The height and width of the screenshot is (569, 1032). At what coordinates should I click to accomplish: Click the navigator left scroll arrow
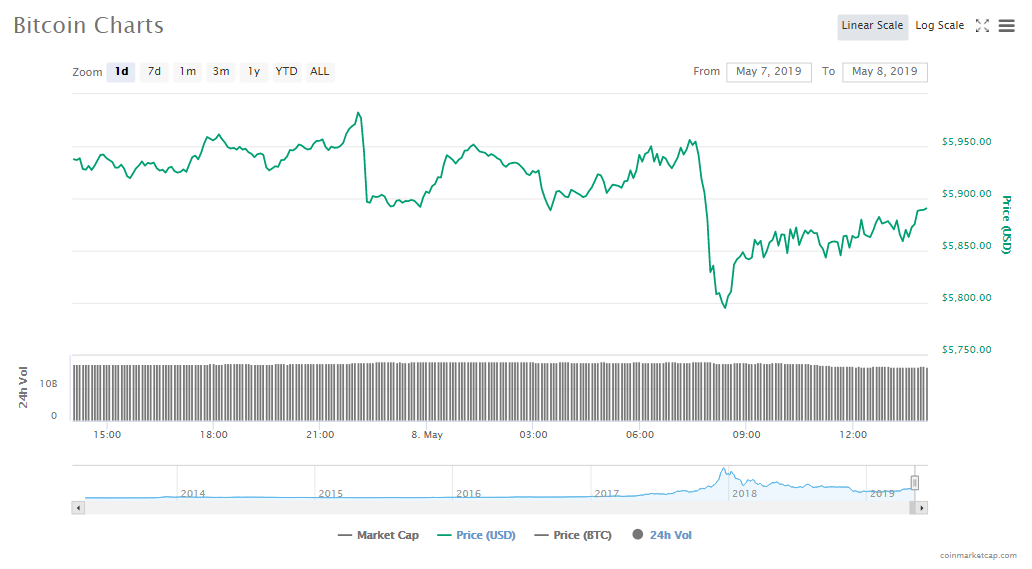pyautogui.click(x=77, y=508)
